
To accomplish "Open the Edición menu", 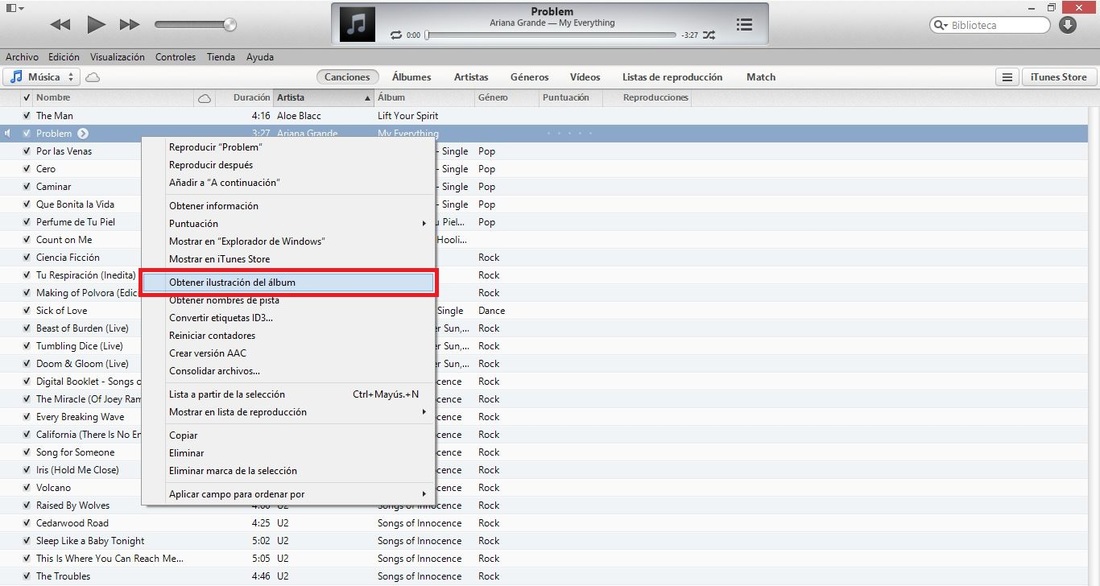I will [x=64, y=57].
